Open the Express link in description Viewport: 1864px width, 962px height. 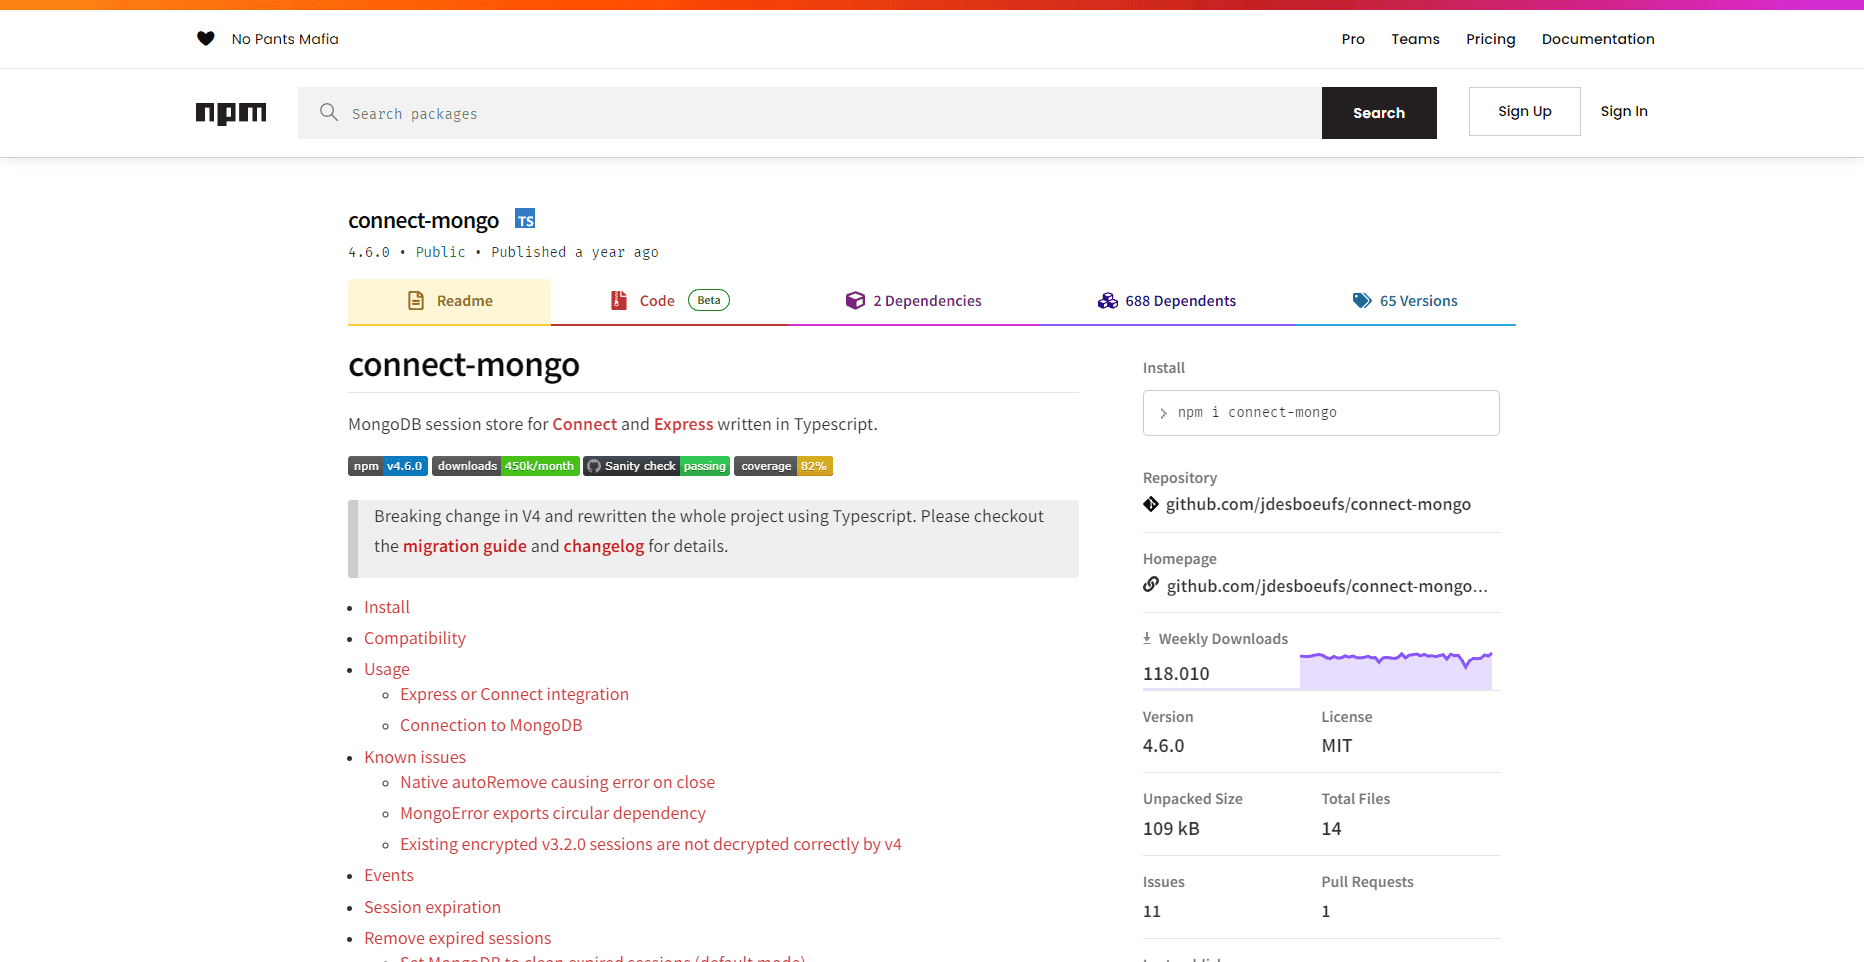click(683, 424)
